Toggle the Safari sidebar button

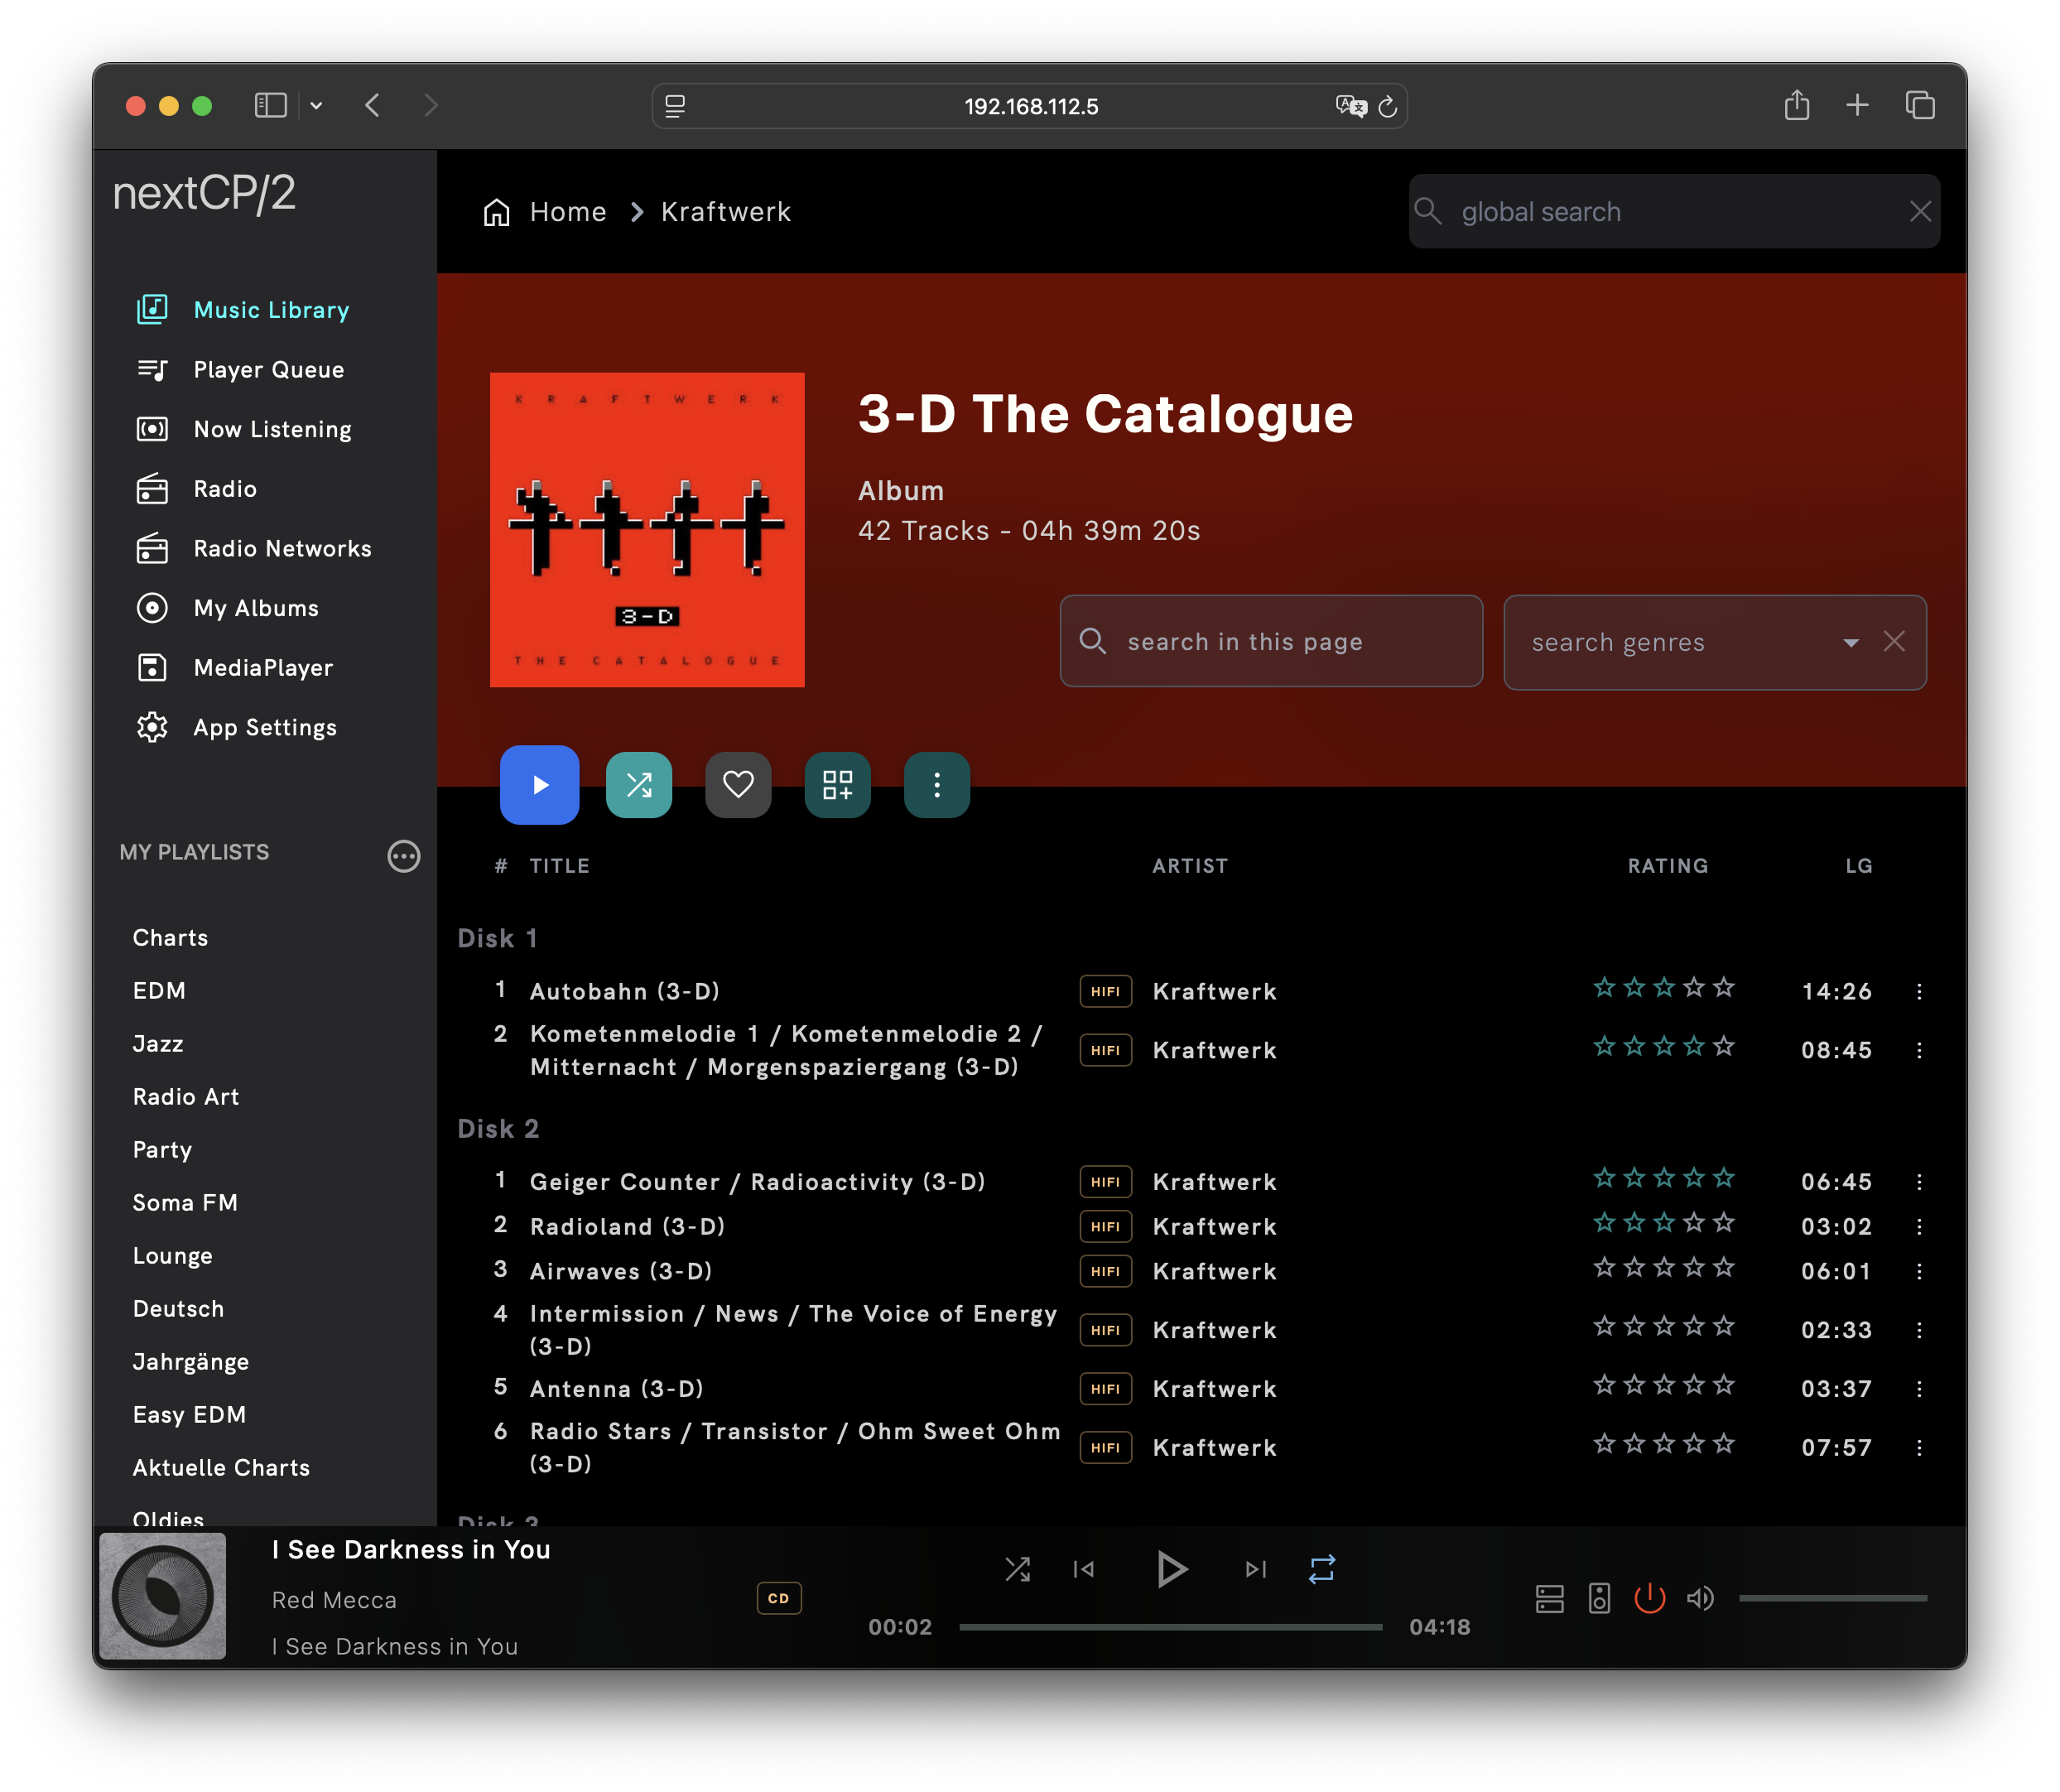coord(271,105)
